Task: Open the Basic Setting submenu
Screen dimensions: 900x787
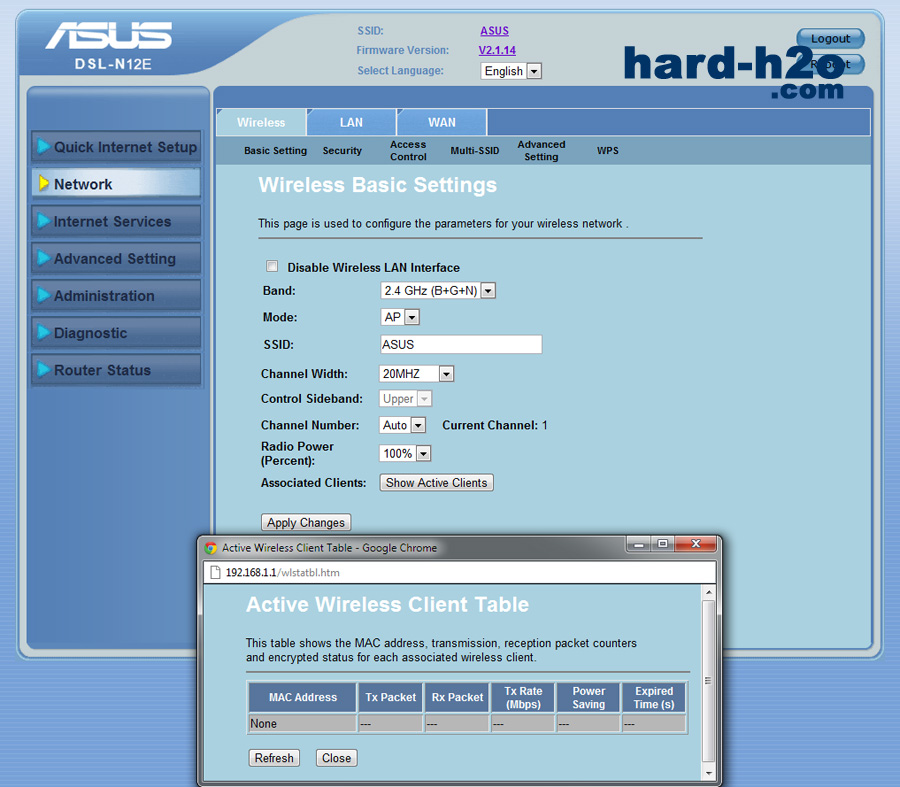Action: (x=276, y=150)
